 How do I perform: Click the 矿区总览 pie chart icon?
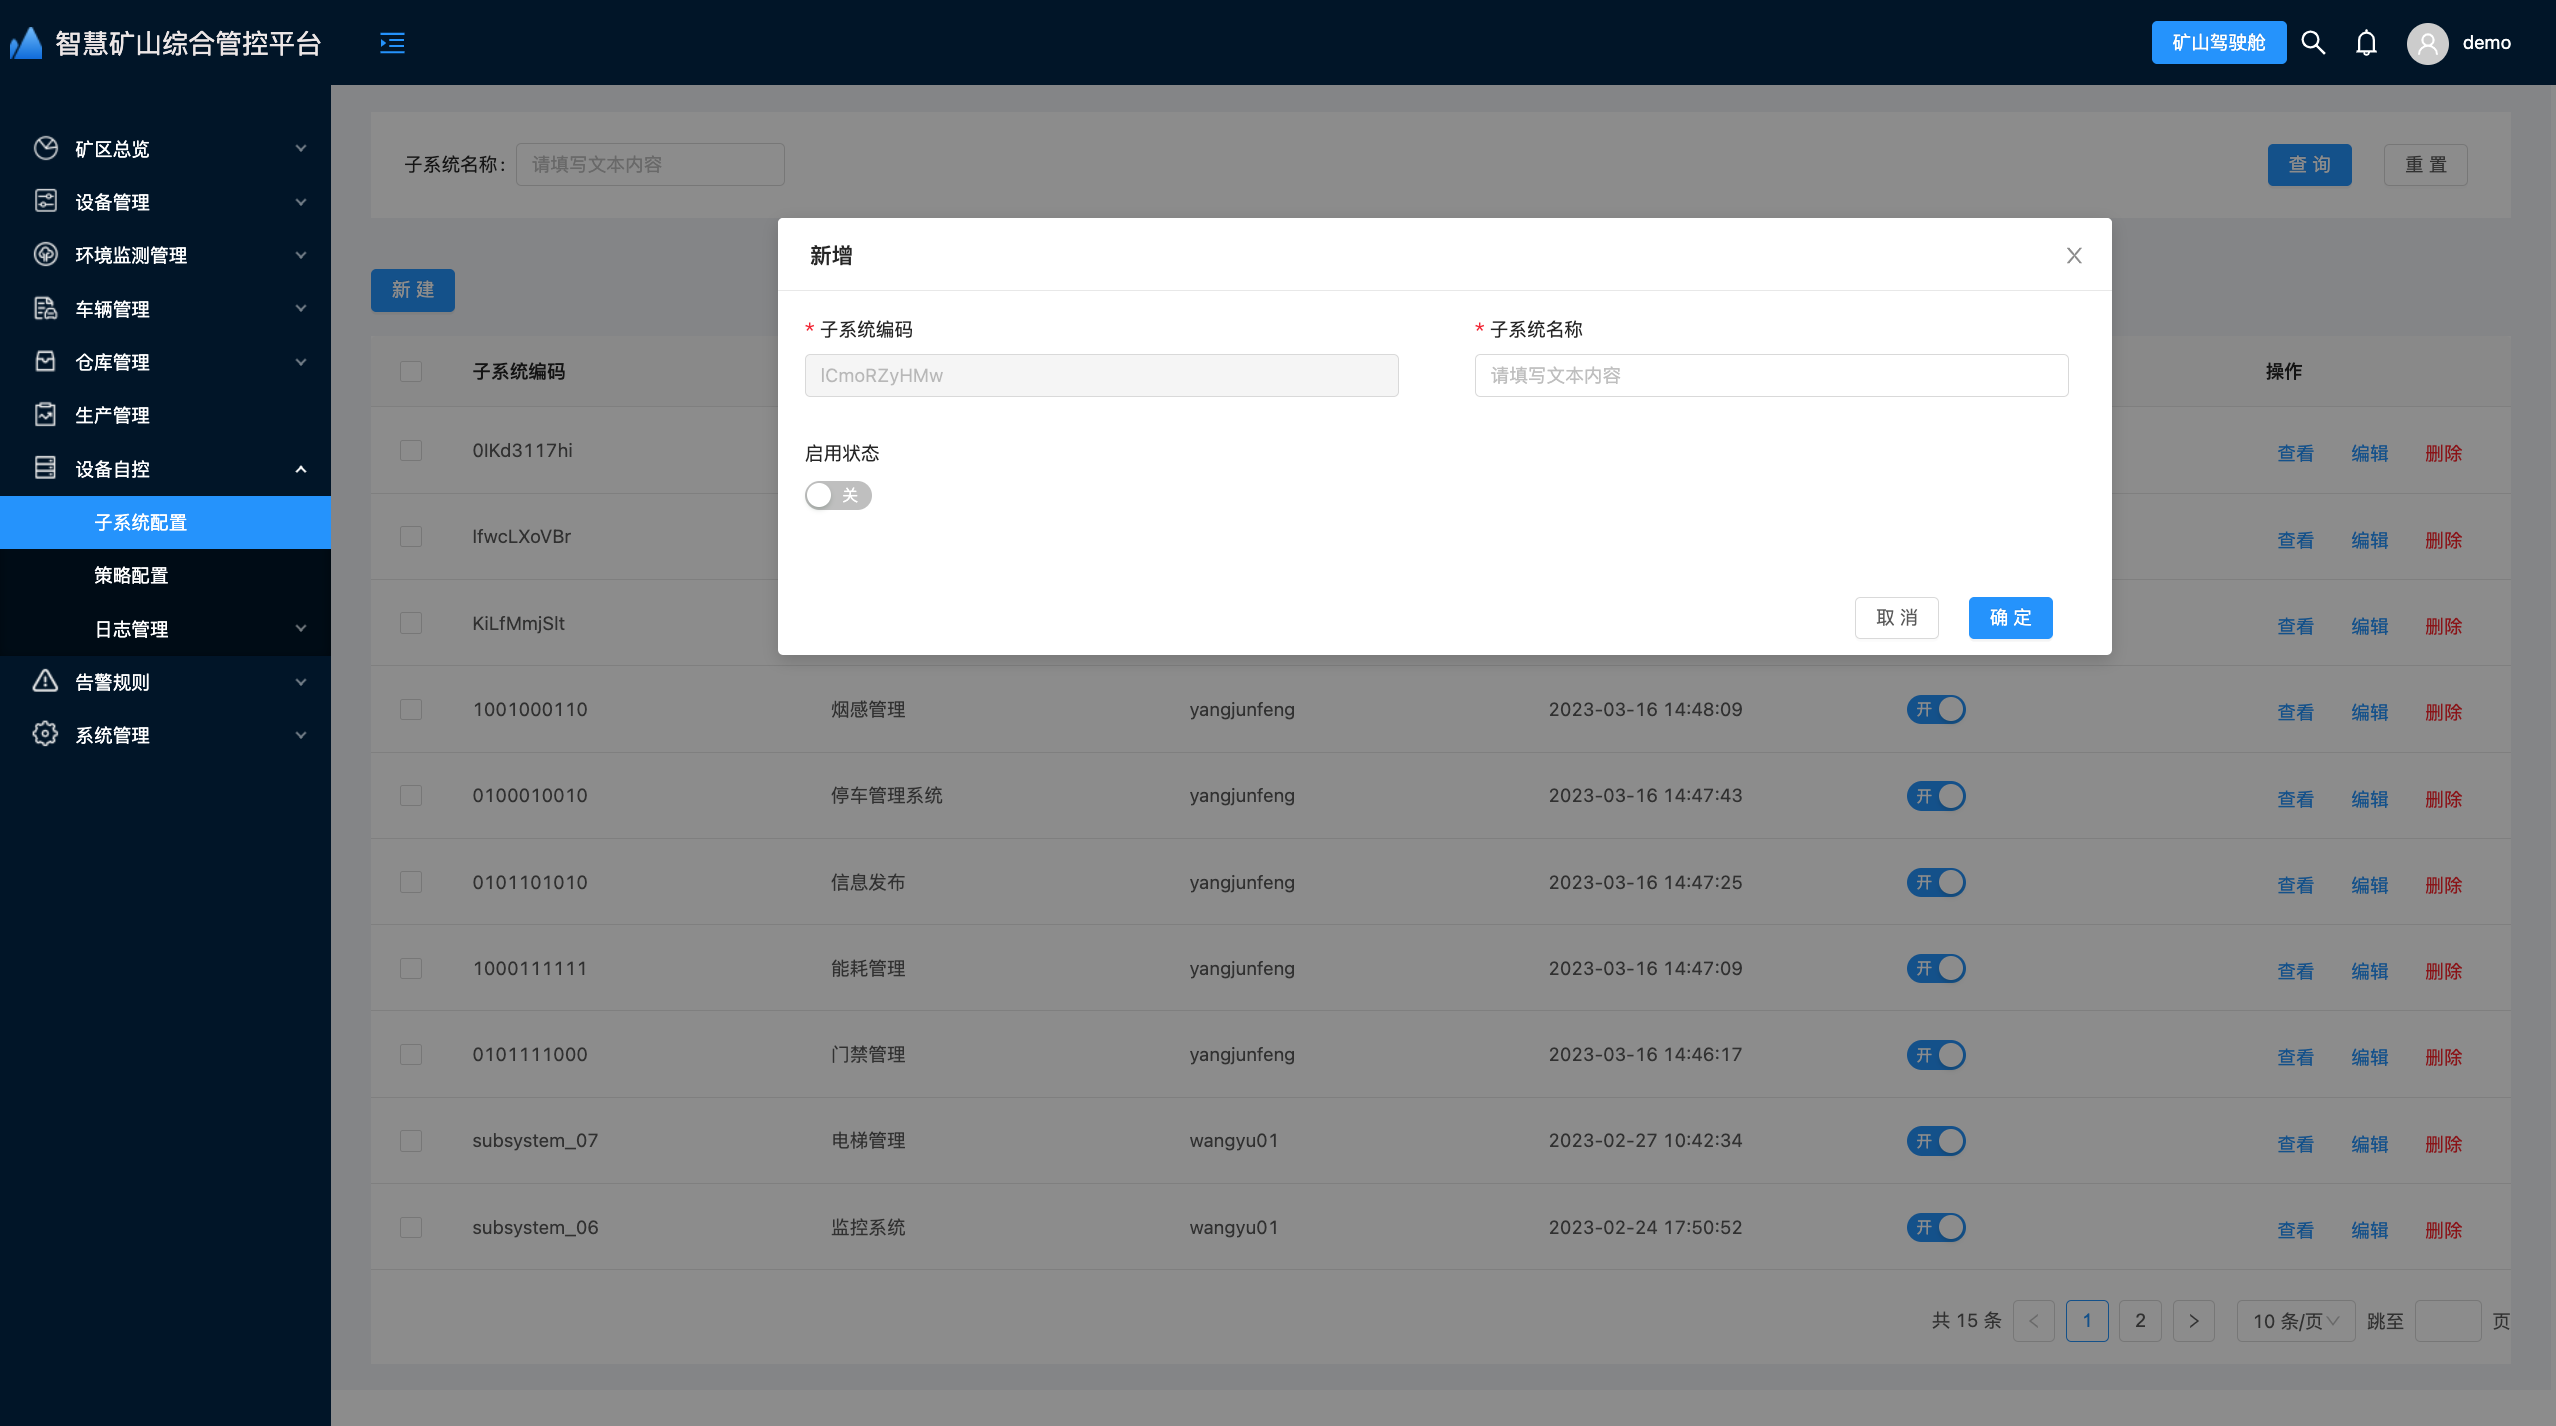(45, 148)
